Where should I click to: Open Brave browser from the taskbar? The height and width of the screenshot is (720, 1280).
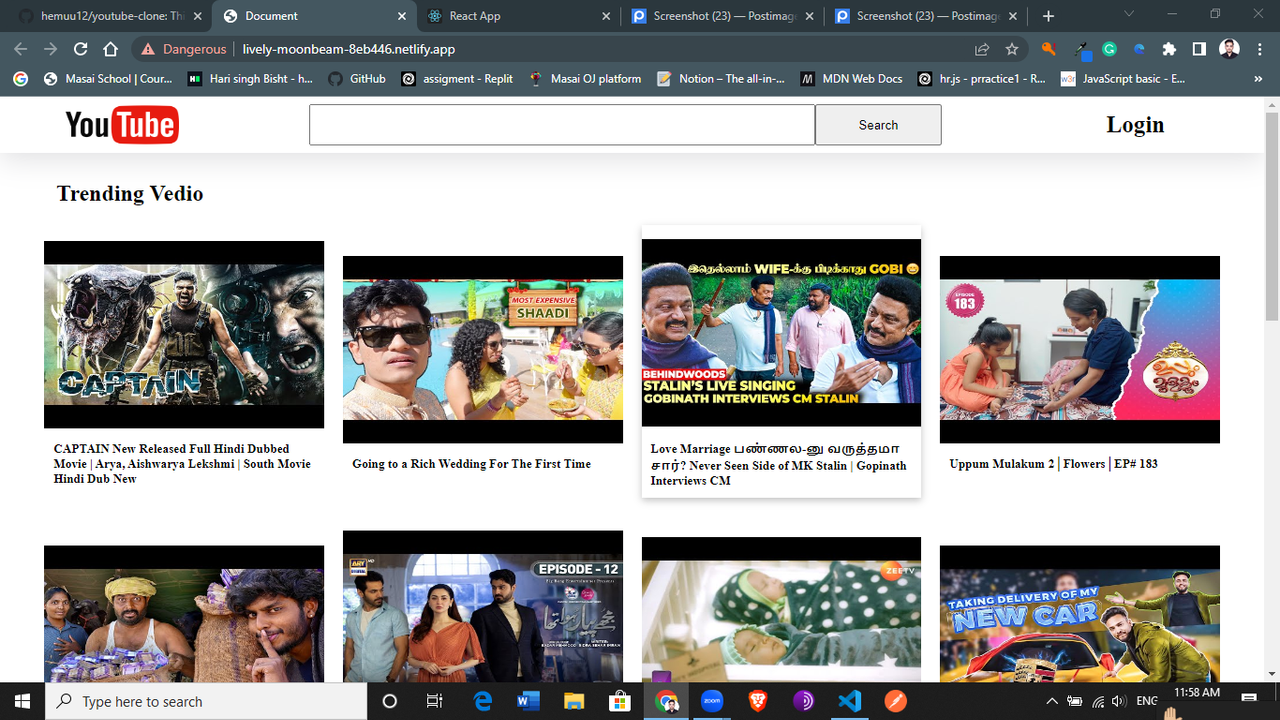757,701
